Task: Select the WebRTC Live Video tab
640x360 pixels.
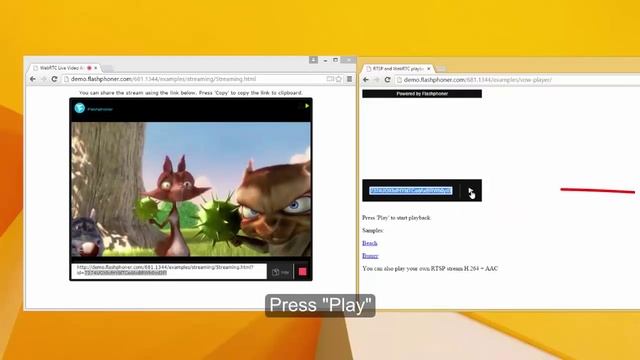Action: click(x=63, y=68)
